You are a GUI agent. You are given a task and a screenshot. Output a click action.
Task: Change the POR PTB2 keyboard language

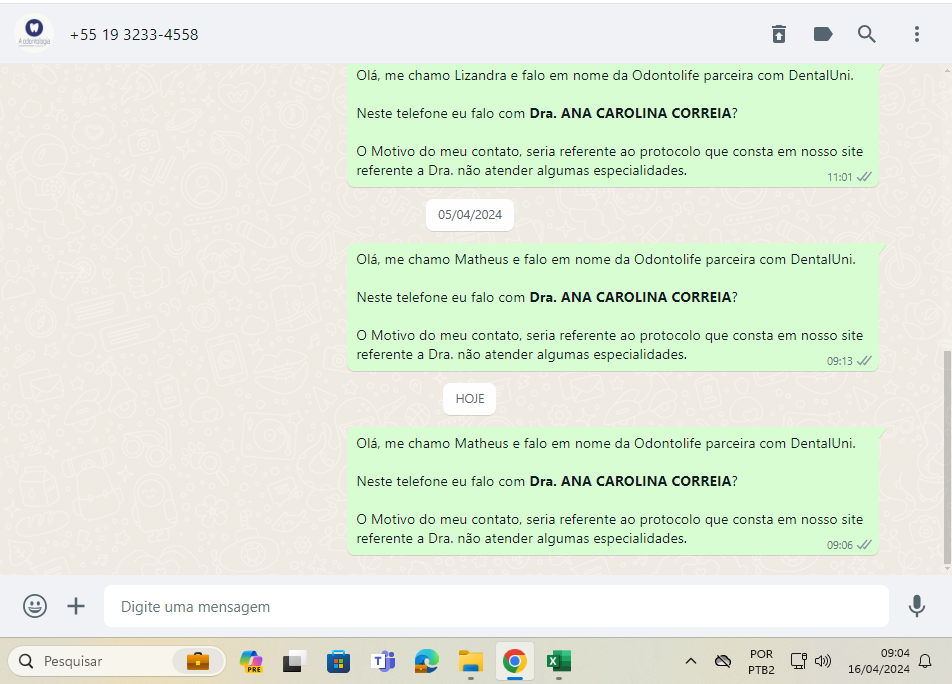(x=761, y=662)
